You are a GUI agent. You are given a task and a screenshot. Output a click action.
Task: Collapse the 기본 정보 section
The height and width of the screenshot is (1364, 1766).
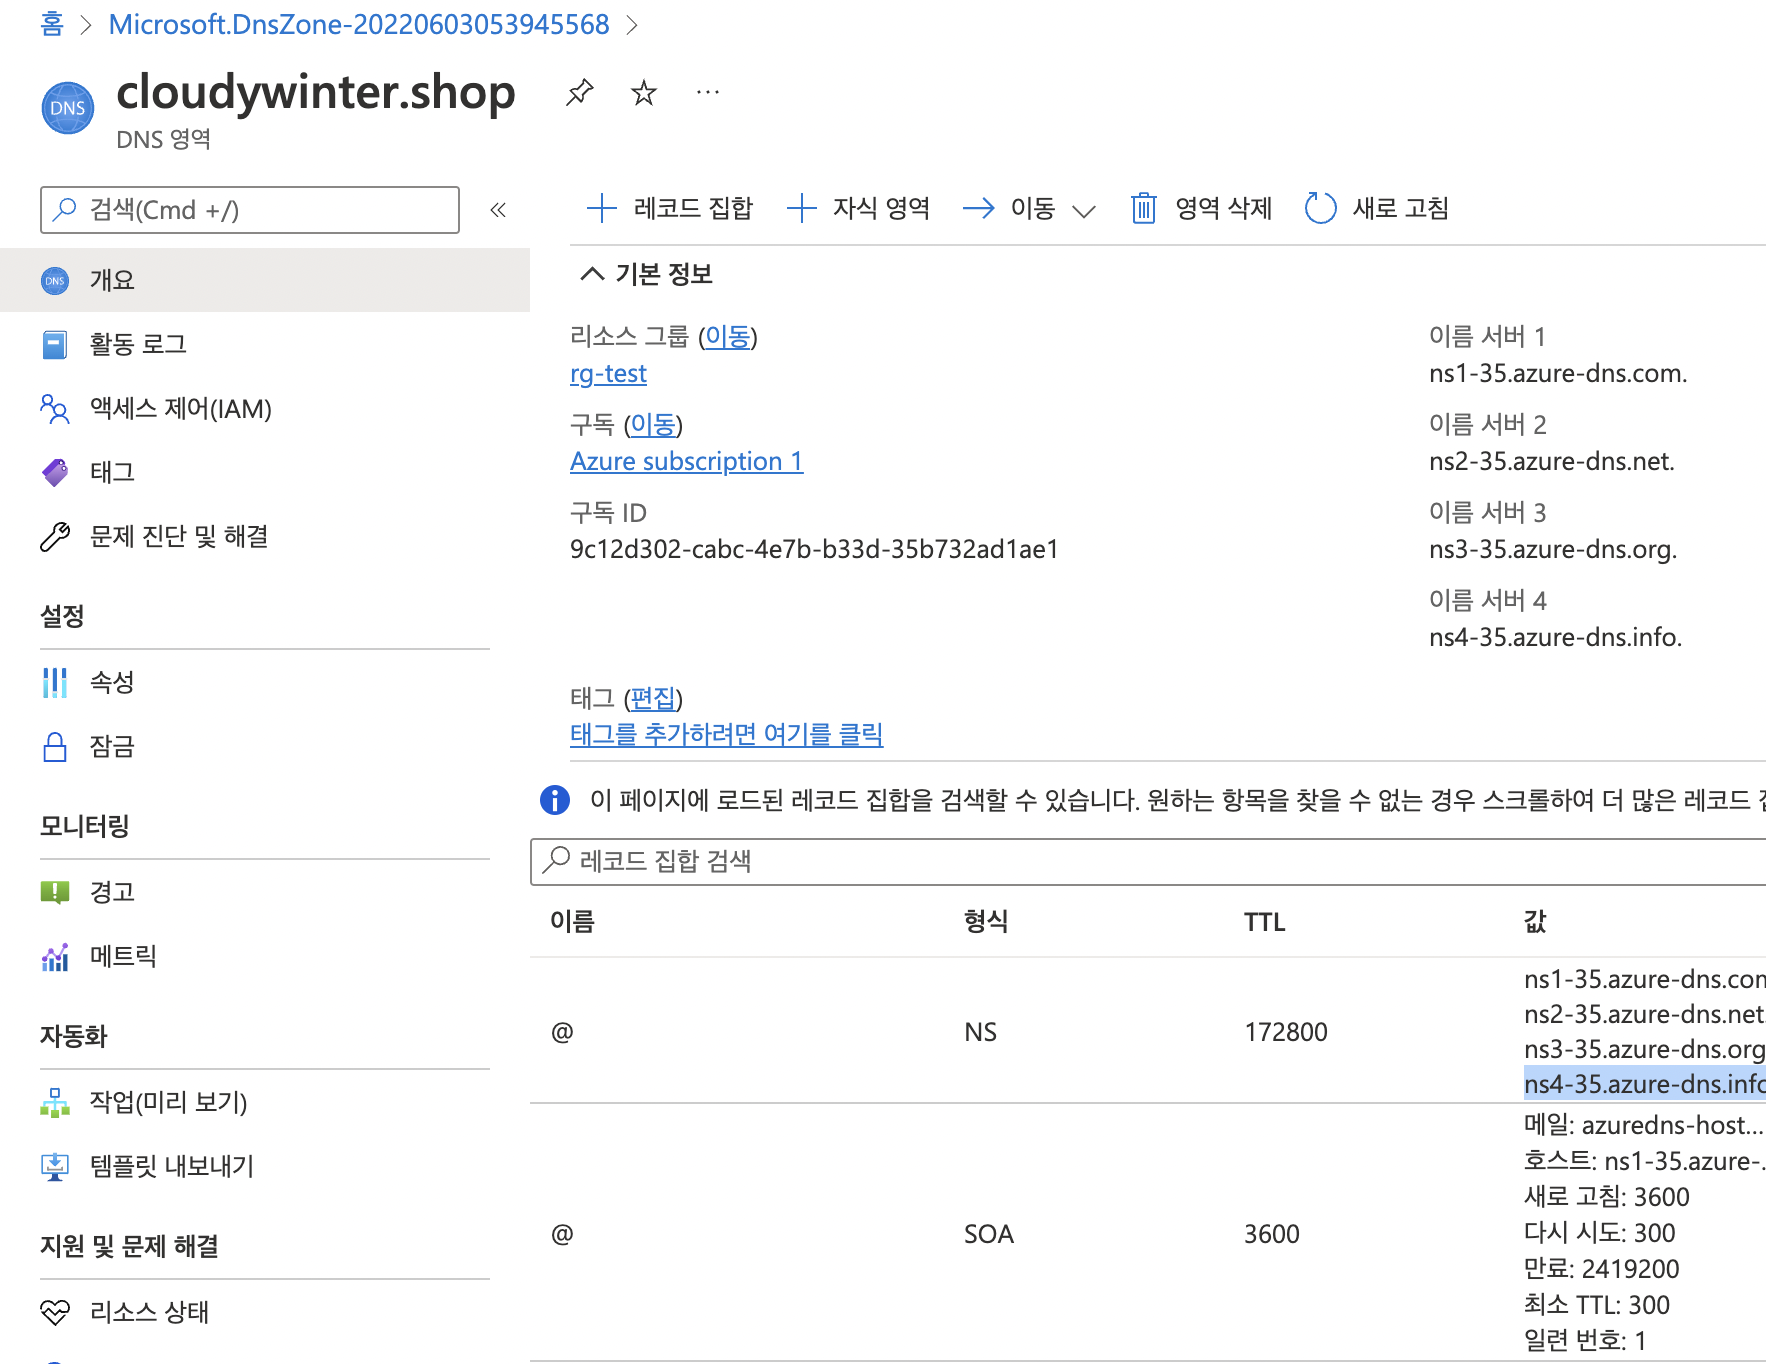[592, 274]
